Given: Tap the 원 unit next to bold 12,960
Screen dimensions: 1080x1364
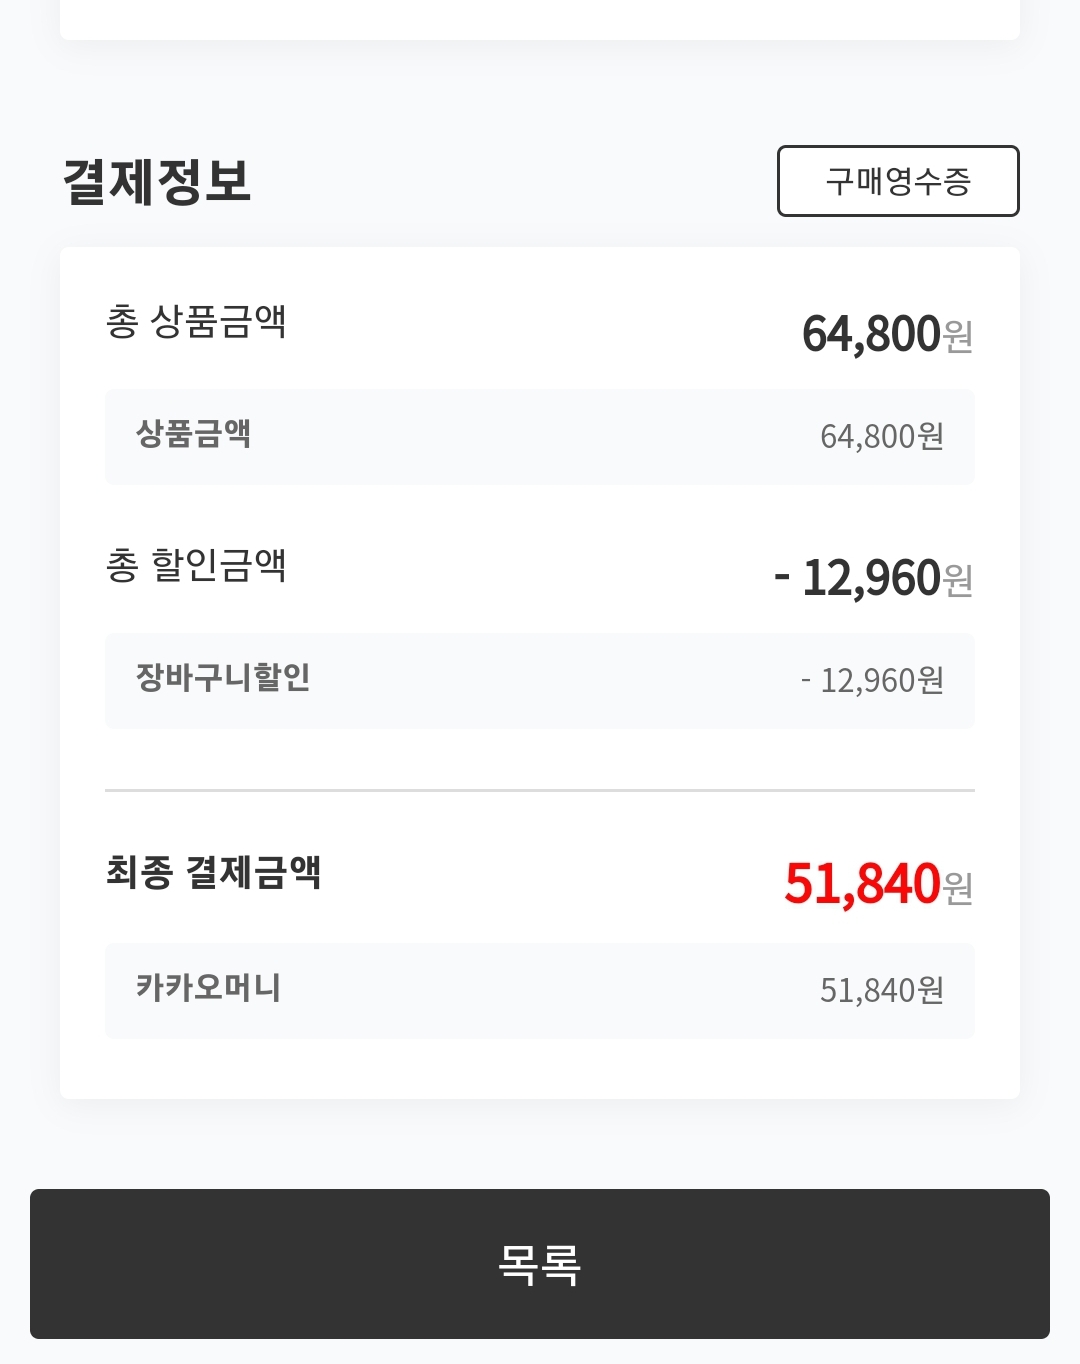Looking at the screenshot, I should point(958,581).
